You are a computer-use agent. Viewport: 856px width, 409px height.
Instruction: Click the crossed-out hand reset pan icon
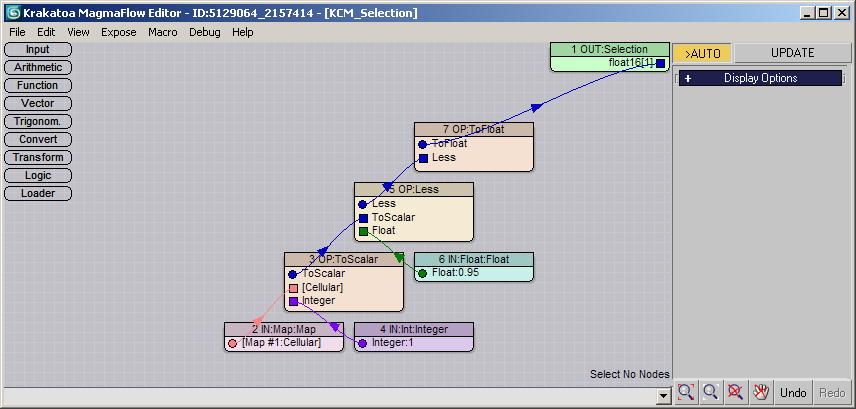point(760,392)
